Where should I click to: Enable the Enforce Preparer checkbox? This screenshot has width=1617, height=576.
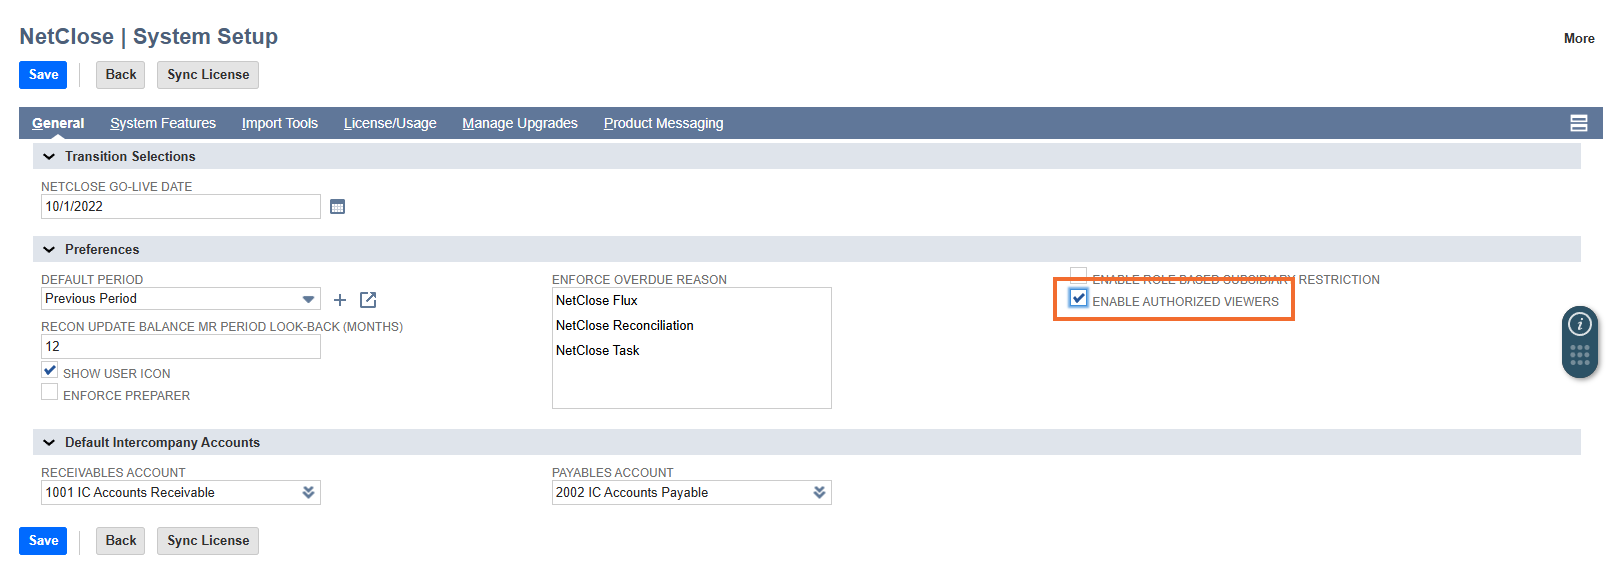tap(50, 393)
